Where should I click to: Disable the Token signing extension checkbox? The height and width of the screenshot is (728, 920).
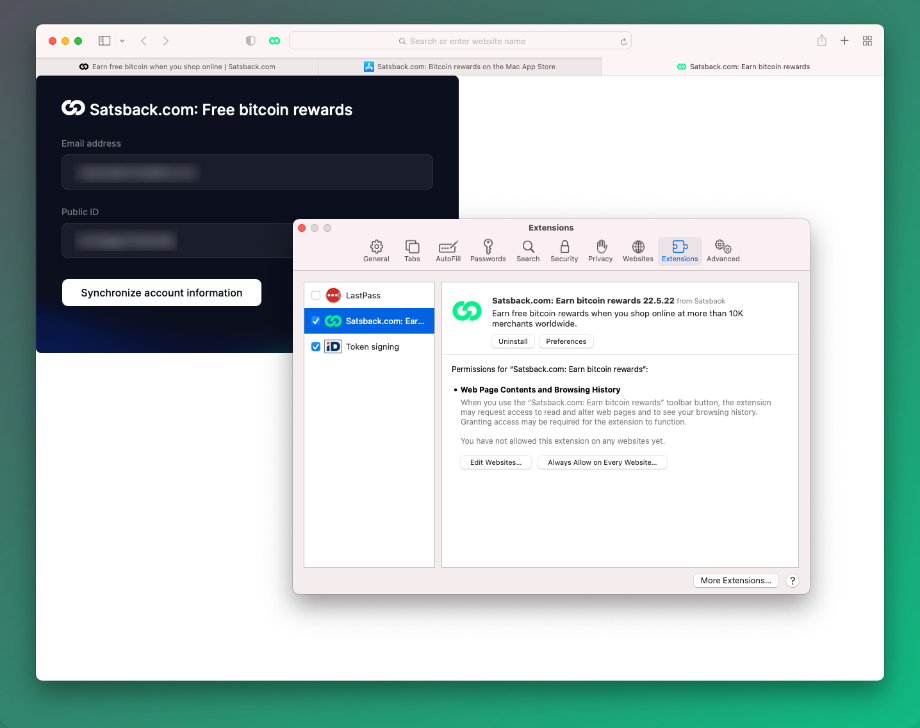click(x=316, y=347)
